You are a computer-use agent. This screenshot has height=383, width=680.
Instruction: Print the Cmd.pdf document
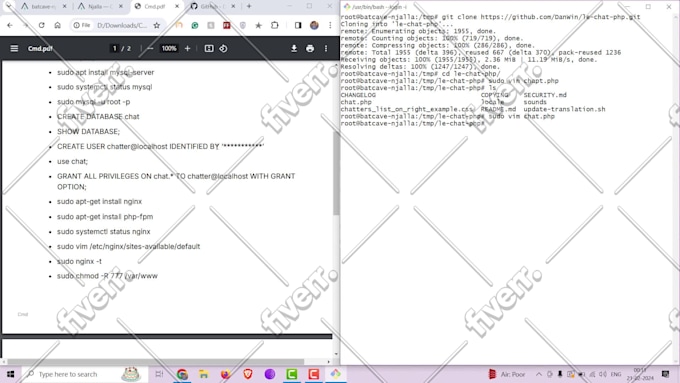(310, 49)
